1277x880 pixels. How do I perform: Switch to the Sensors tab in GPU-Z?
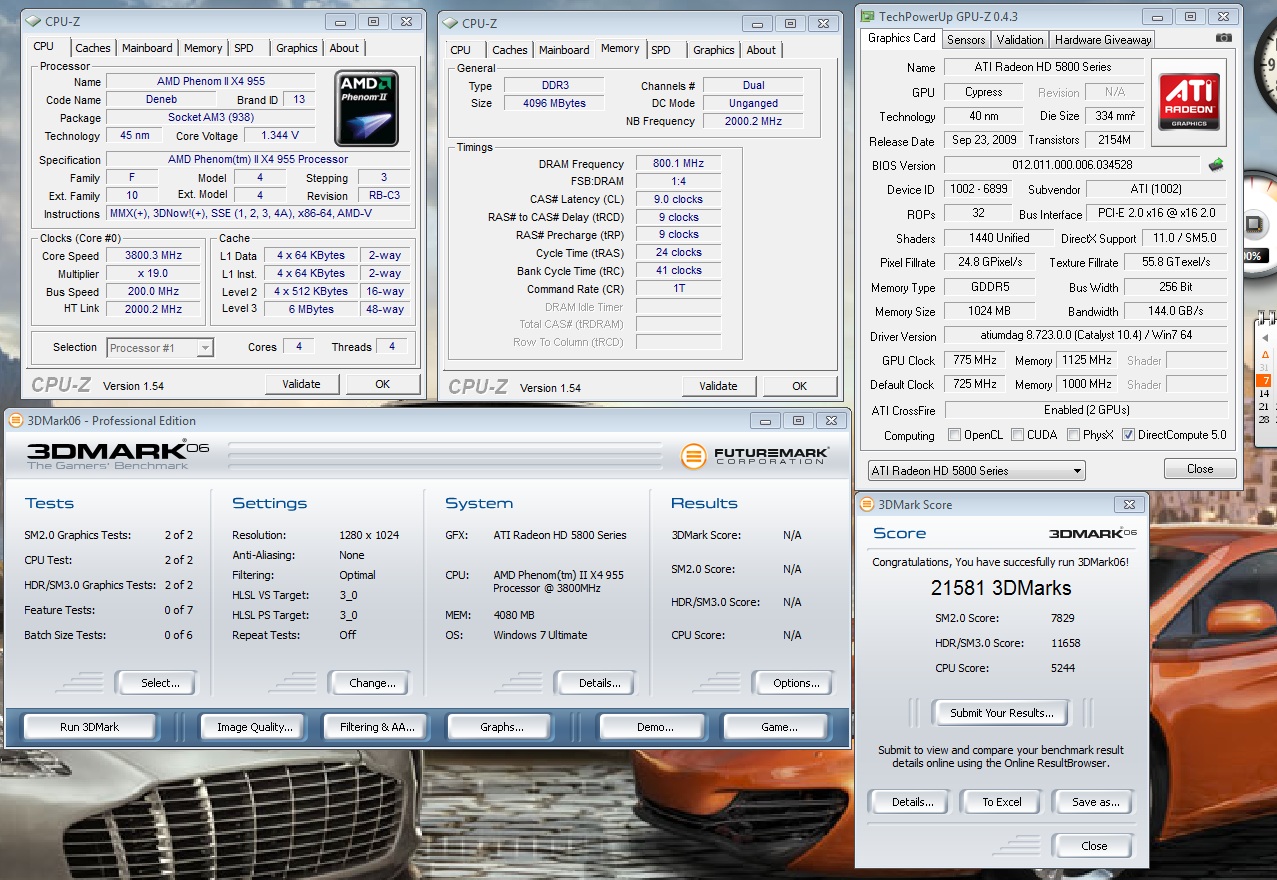(966, 40)
